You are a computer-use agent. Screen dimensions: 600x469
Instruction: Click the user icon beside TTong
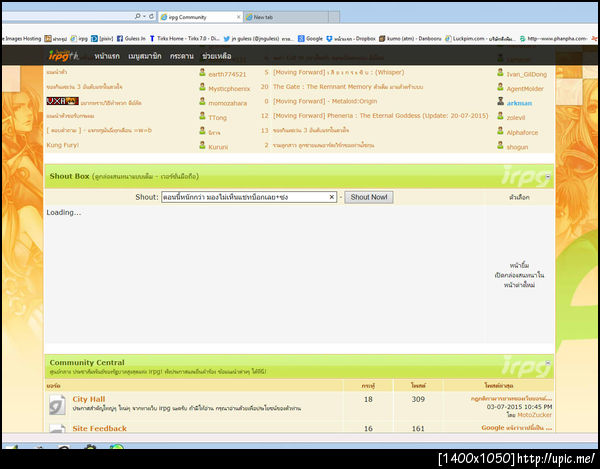point(202,116)
